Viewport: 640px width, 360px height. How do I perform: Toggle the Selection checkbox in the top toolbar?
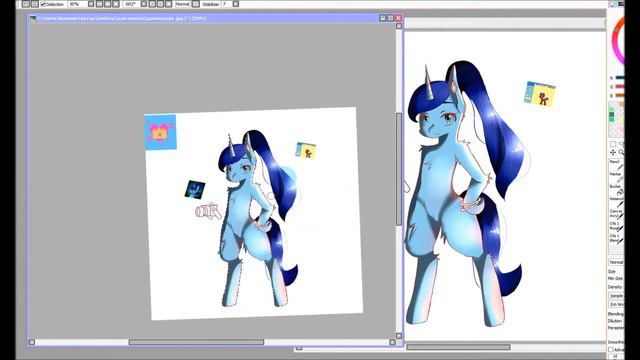click(43, 4)
